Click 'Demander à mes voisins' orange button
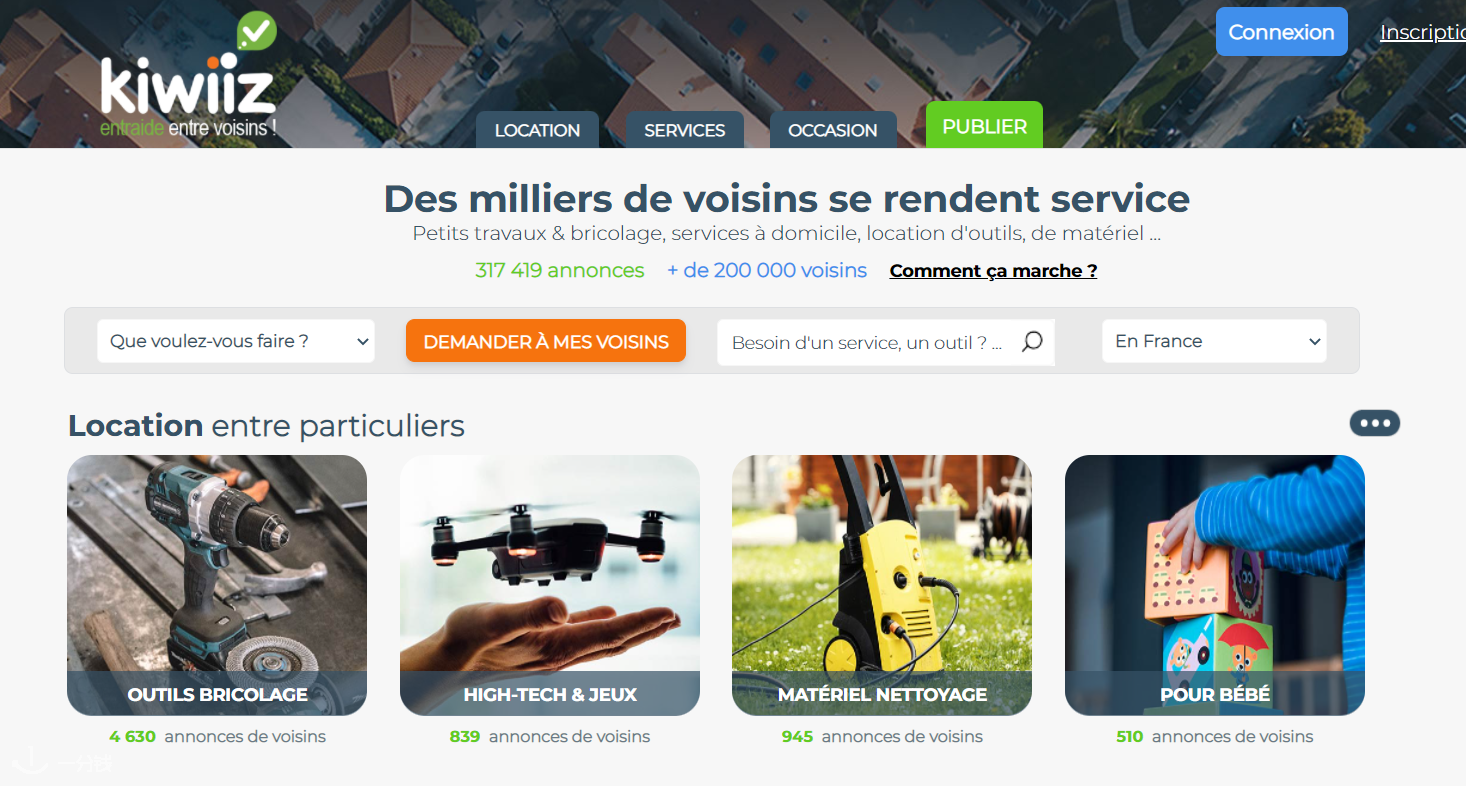 (x=546, y=341)
